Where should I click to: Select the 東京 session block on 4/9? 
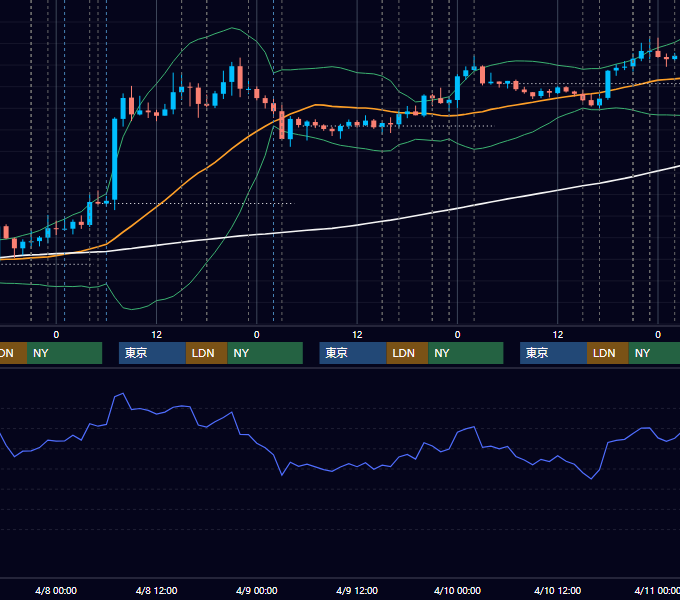353,353
